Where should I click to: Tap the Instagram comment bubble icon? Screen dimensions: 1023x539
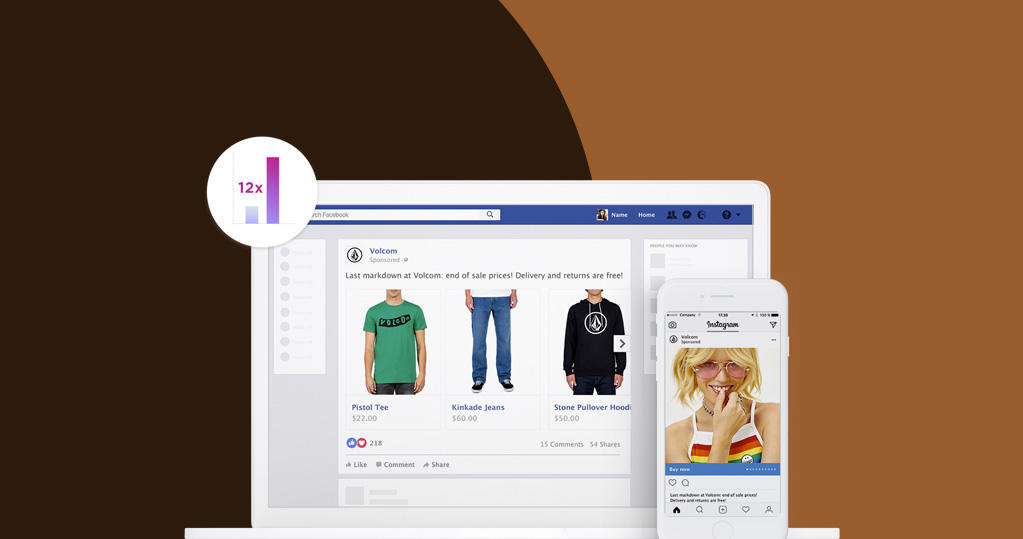[x=685, y=483]
